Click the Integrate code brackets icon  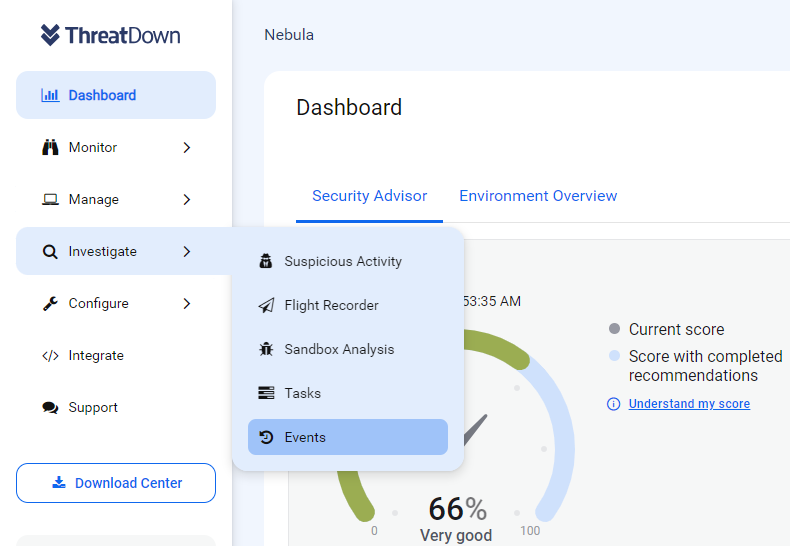[x=50, y=356]
